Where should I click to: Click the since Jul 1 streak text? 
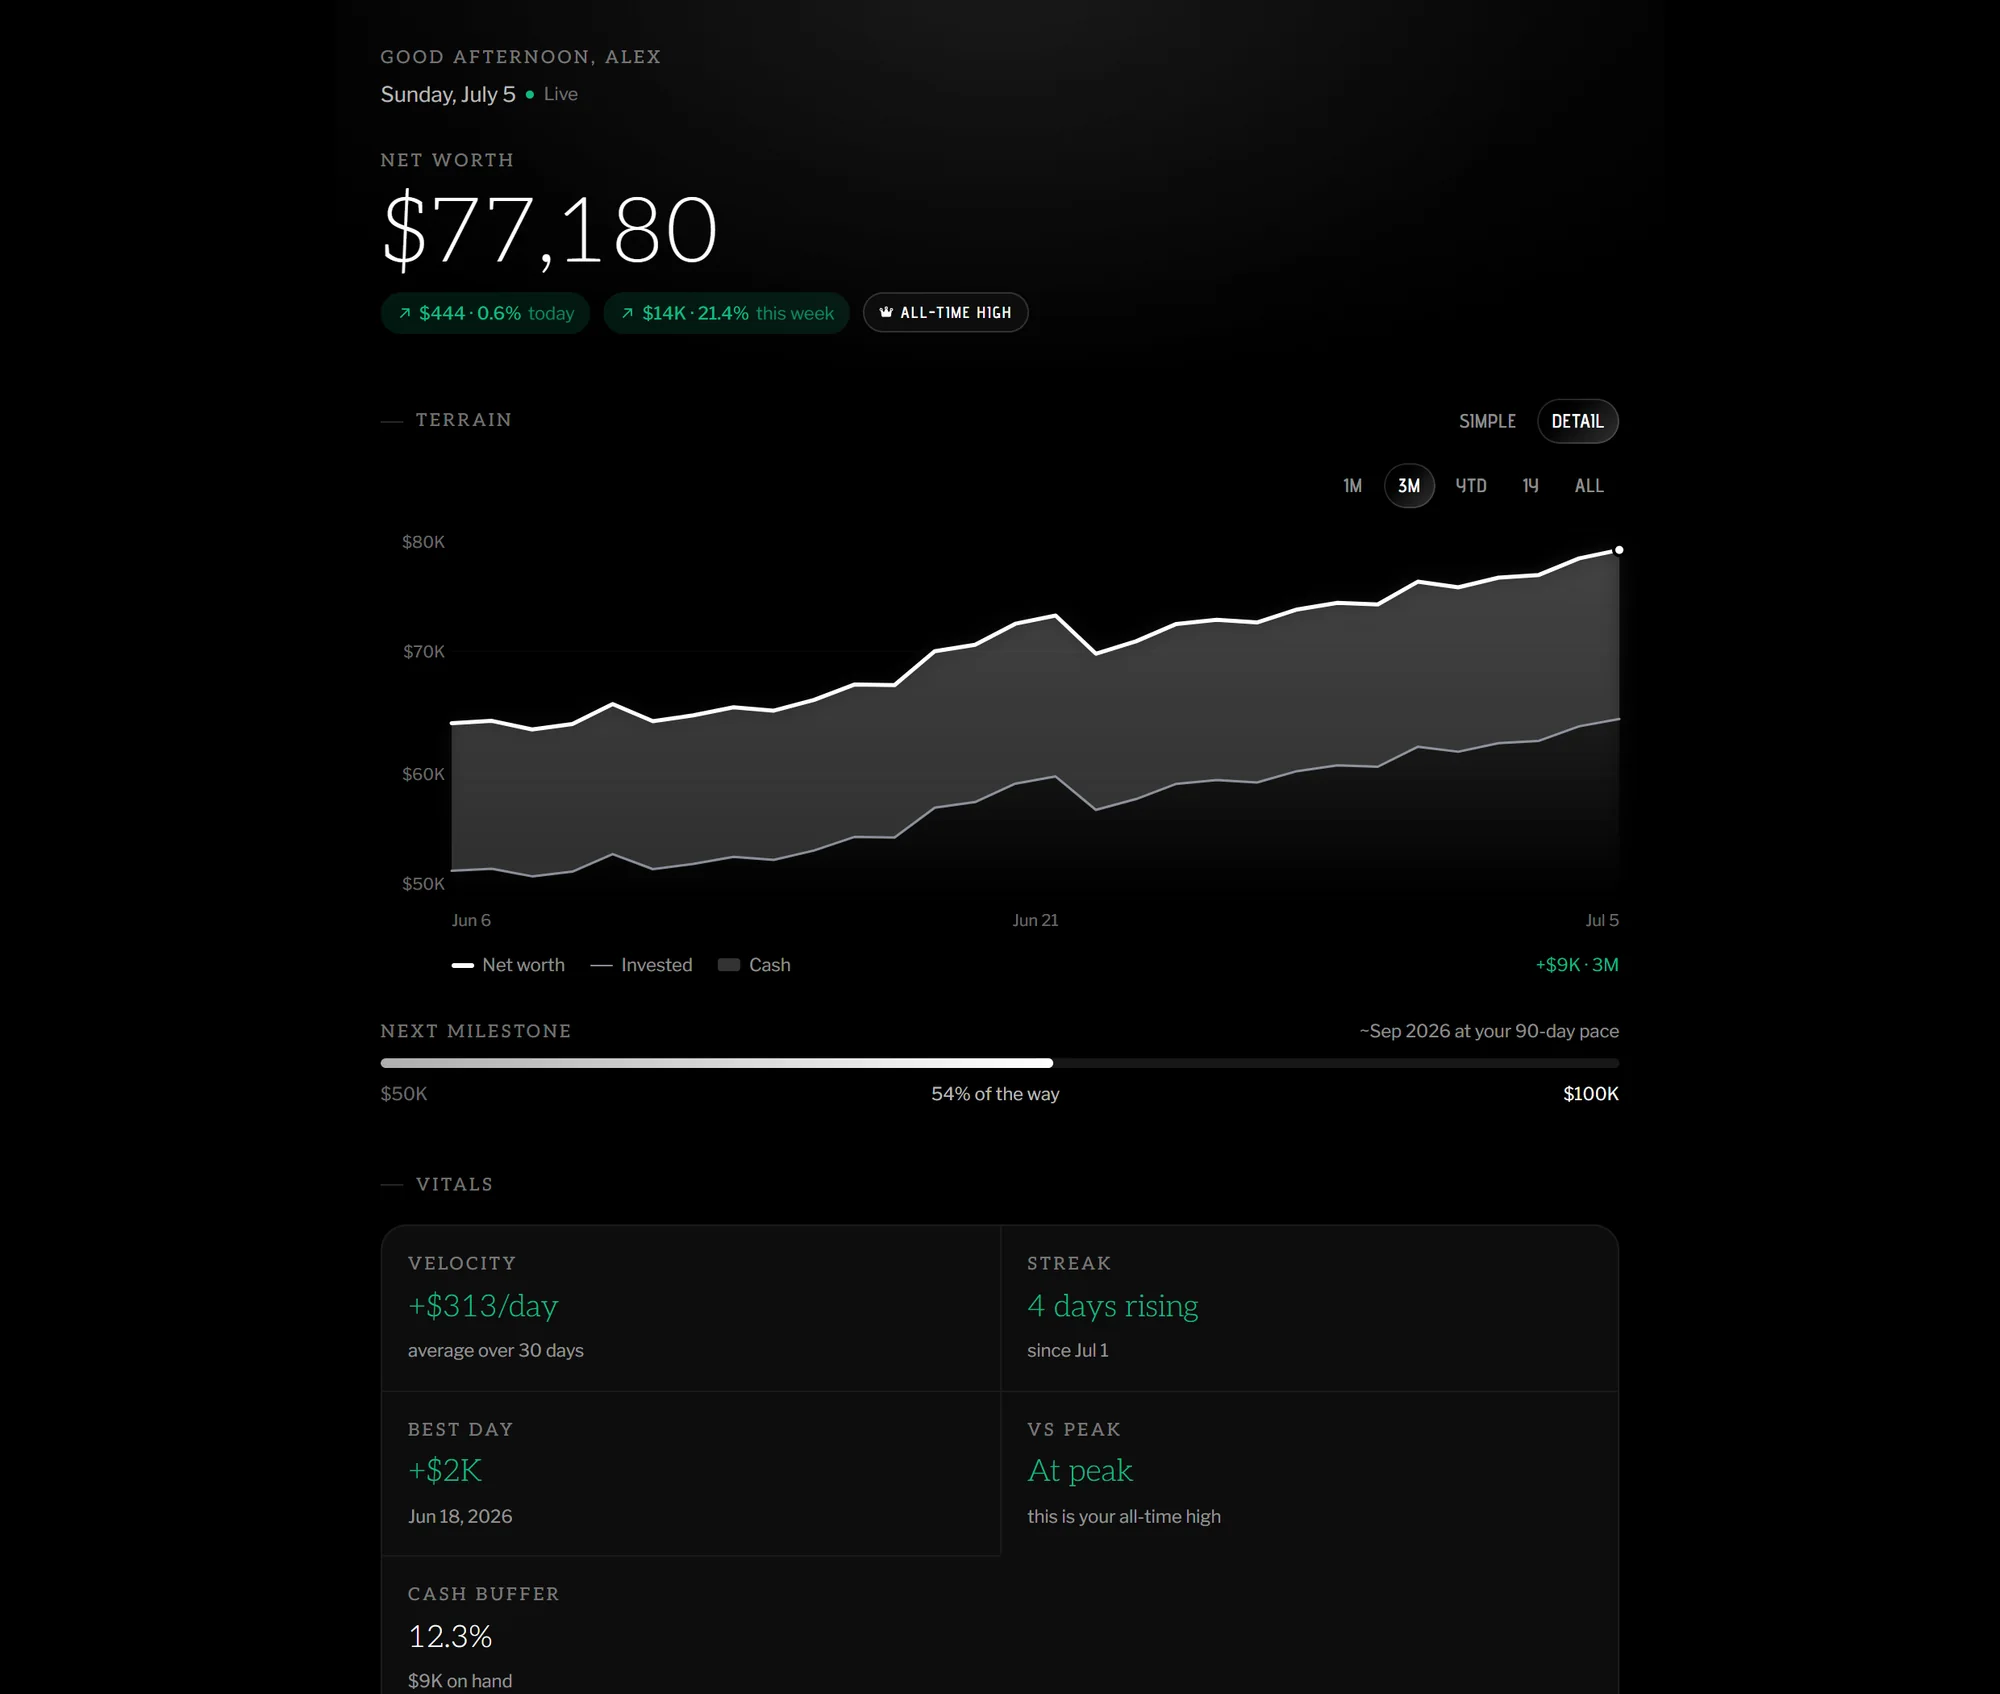(1067, 1350)
